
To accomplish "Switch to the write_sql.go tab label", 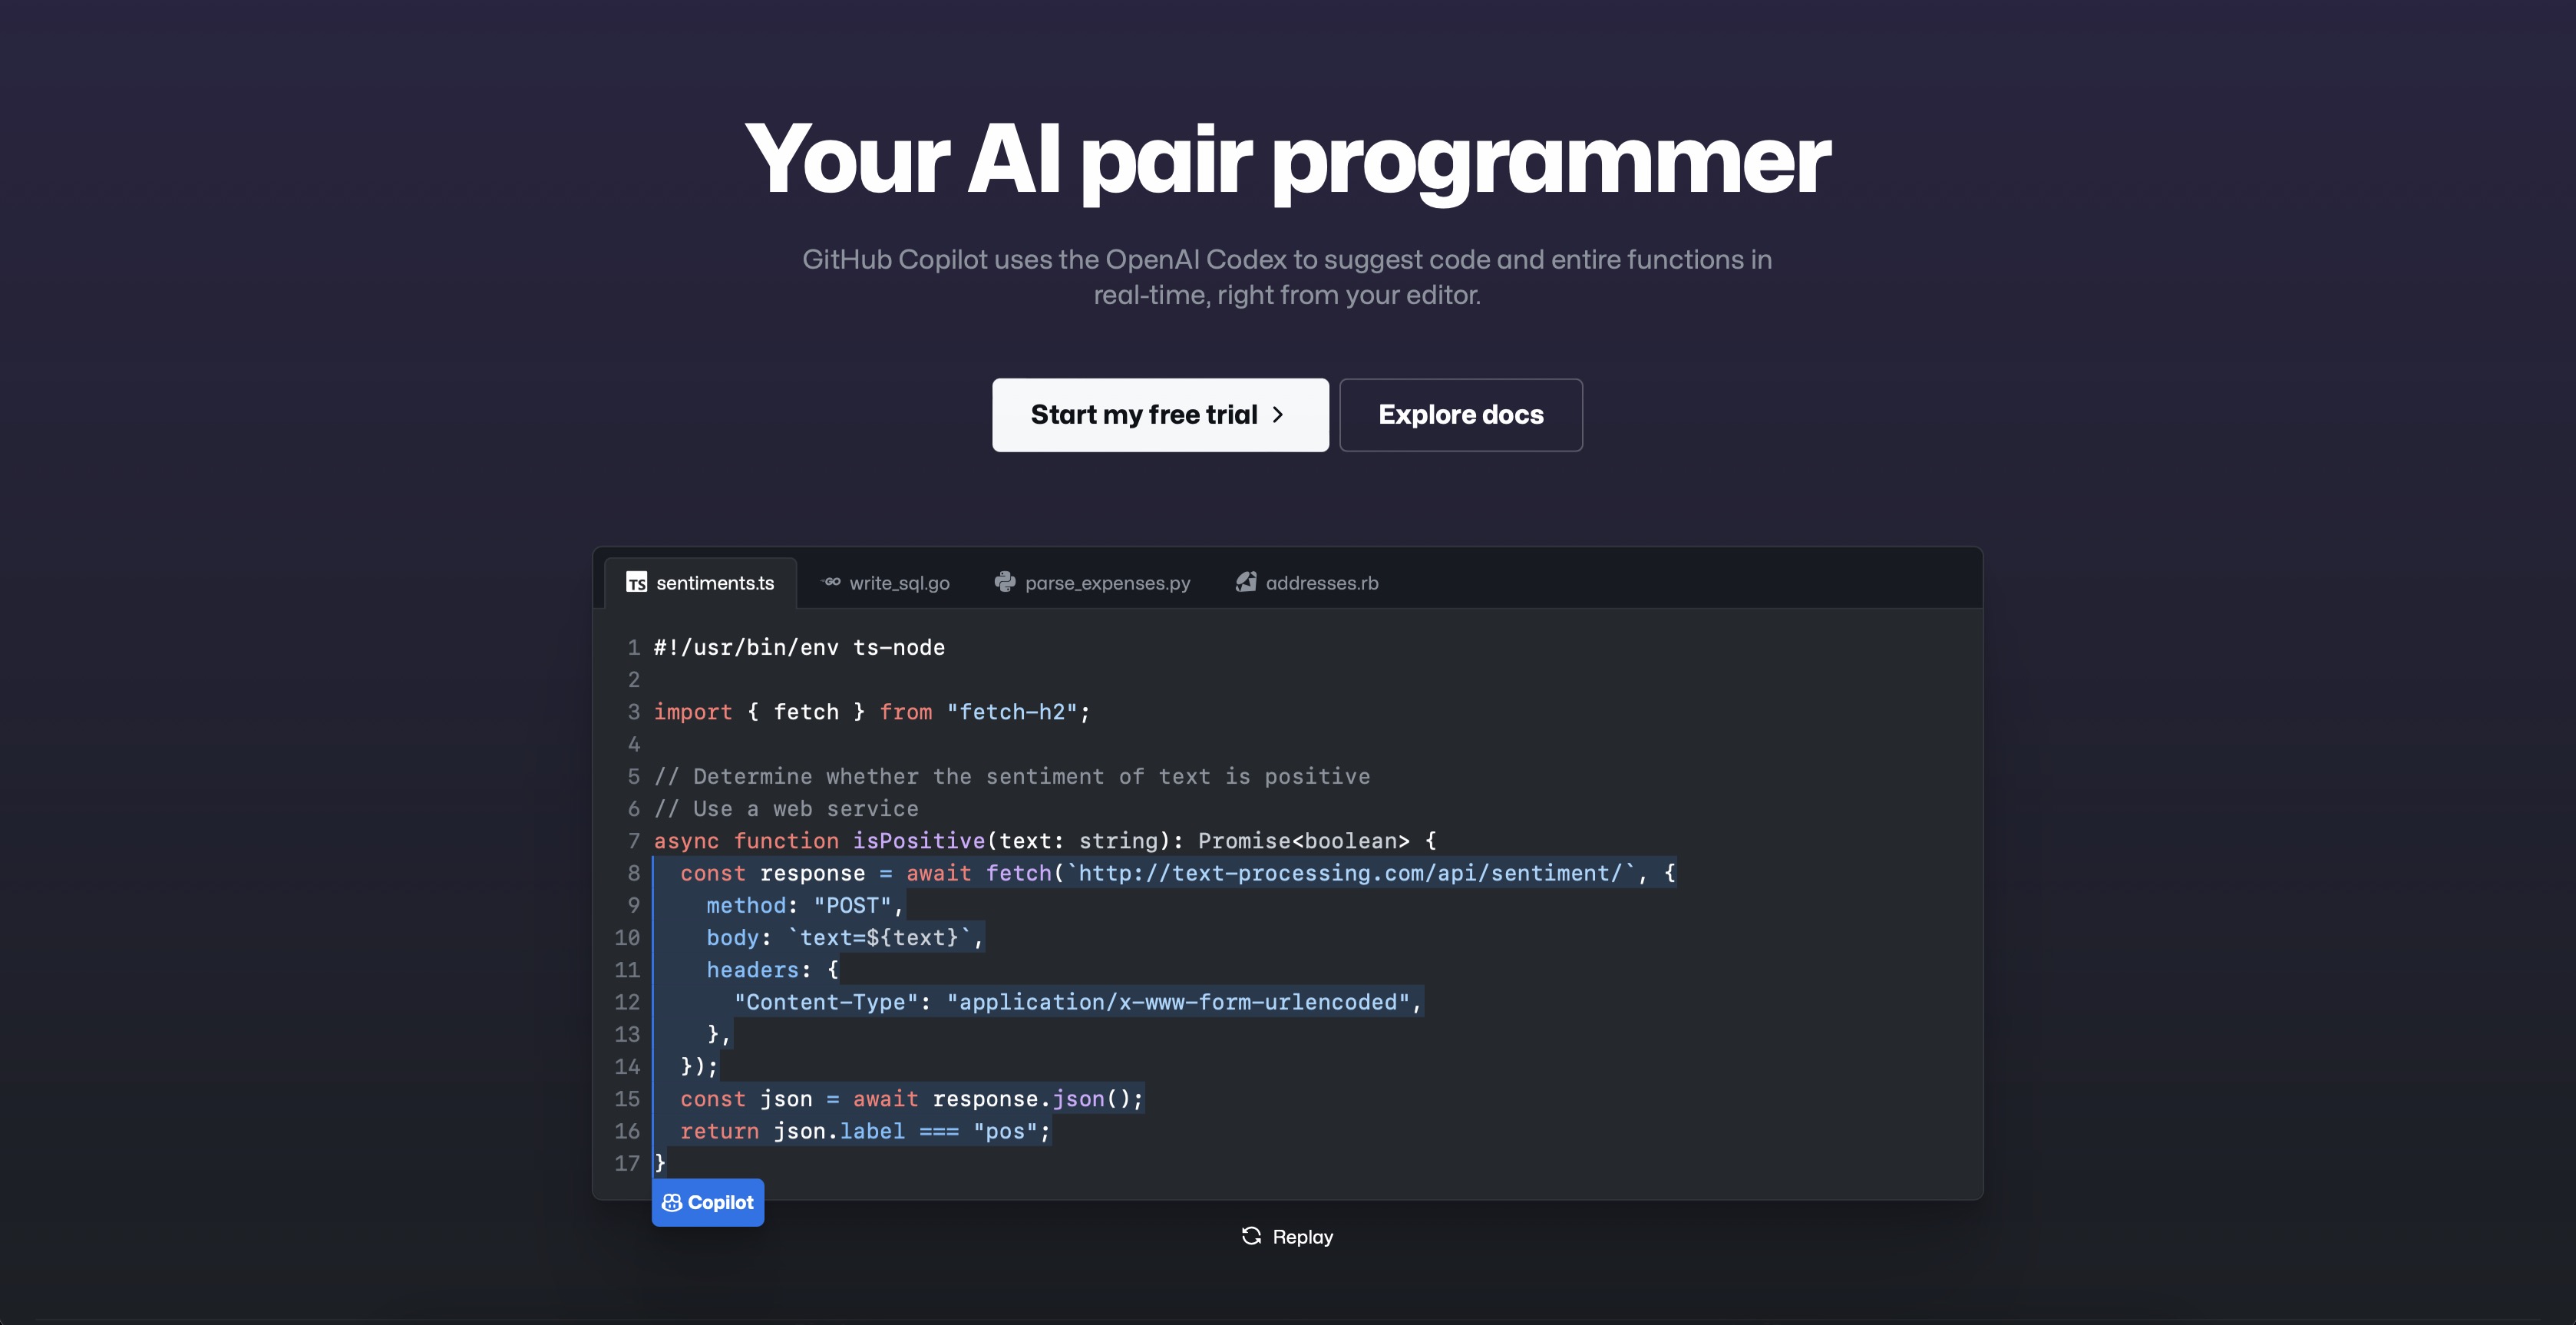I will pyautogui.click(x=899, y=583).
